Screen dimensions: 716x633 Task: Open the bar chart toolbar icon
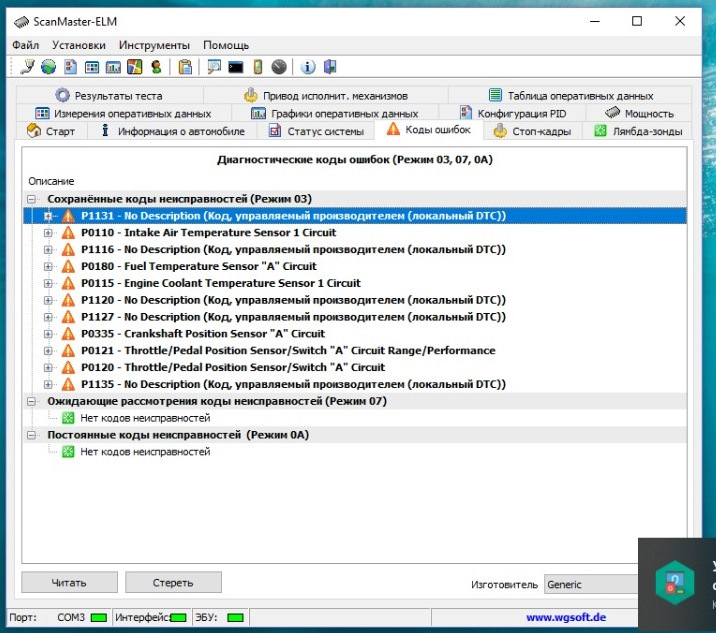tap(113, 67)
